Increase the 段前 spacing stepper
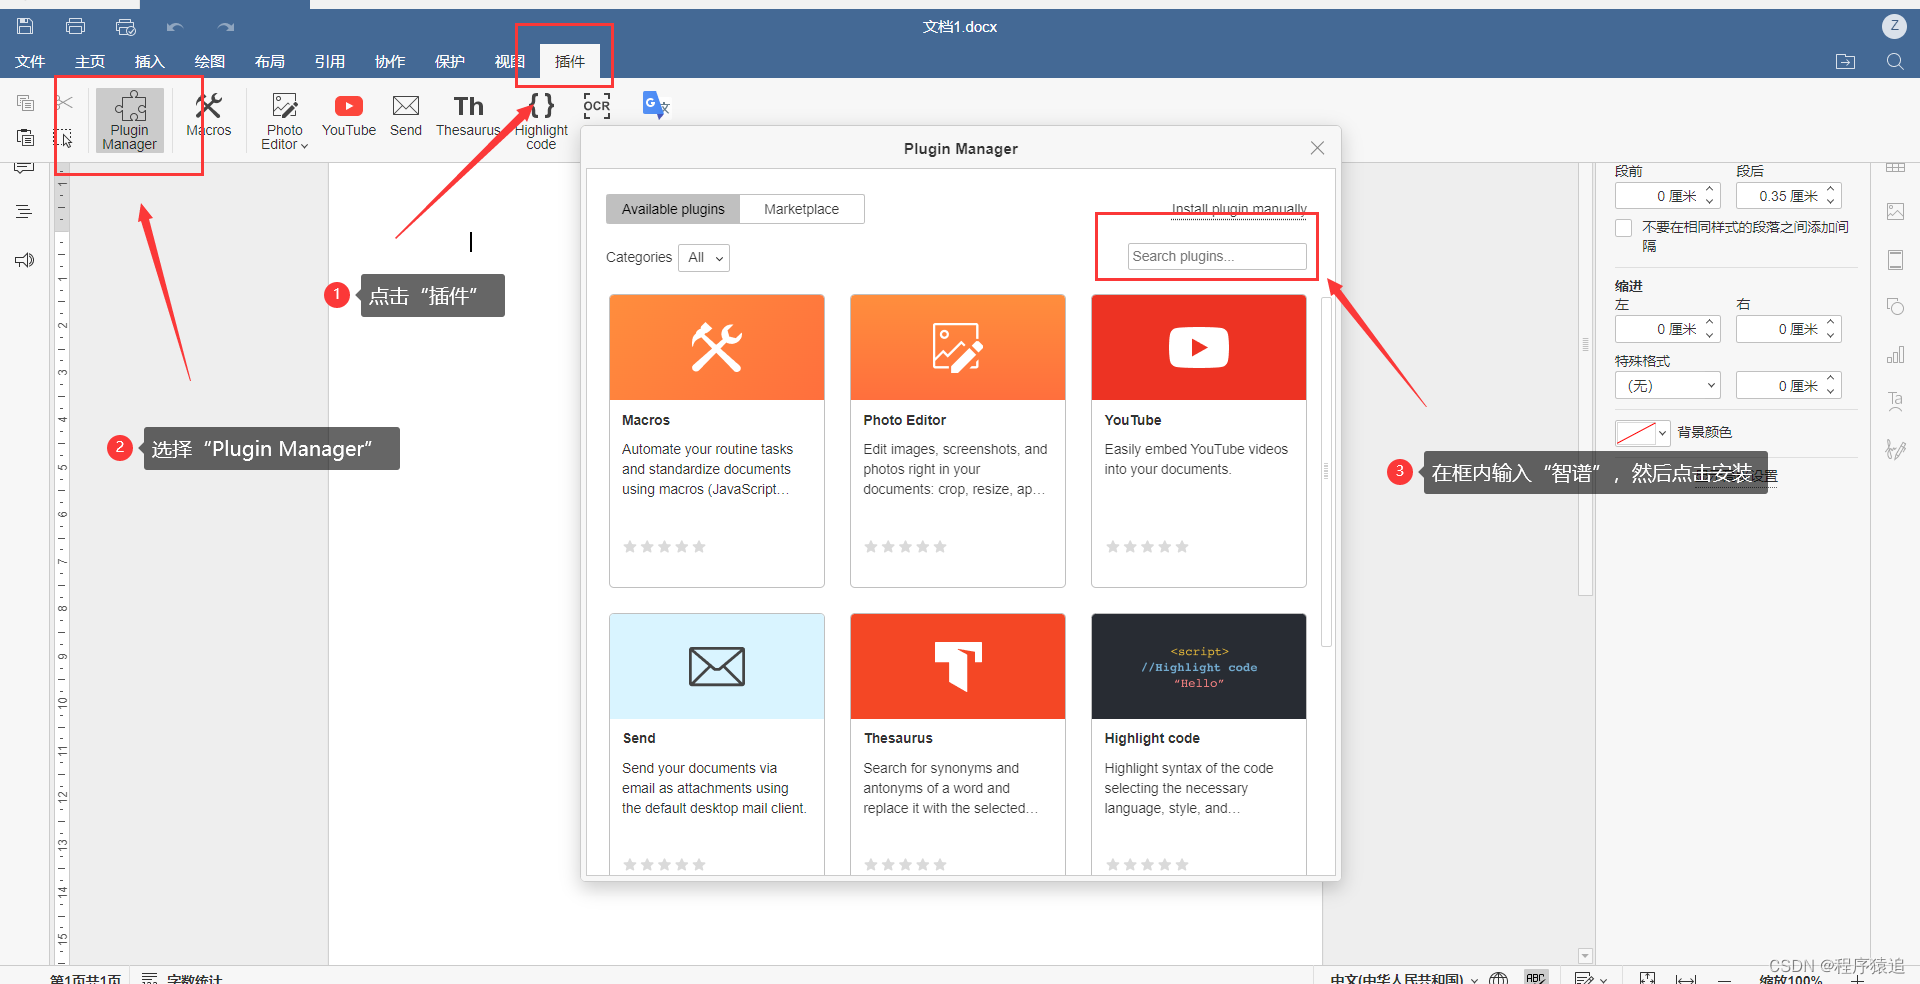Image resolution: width=1920 pixels, height=984 pixels. 1710,189
